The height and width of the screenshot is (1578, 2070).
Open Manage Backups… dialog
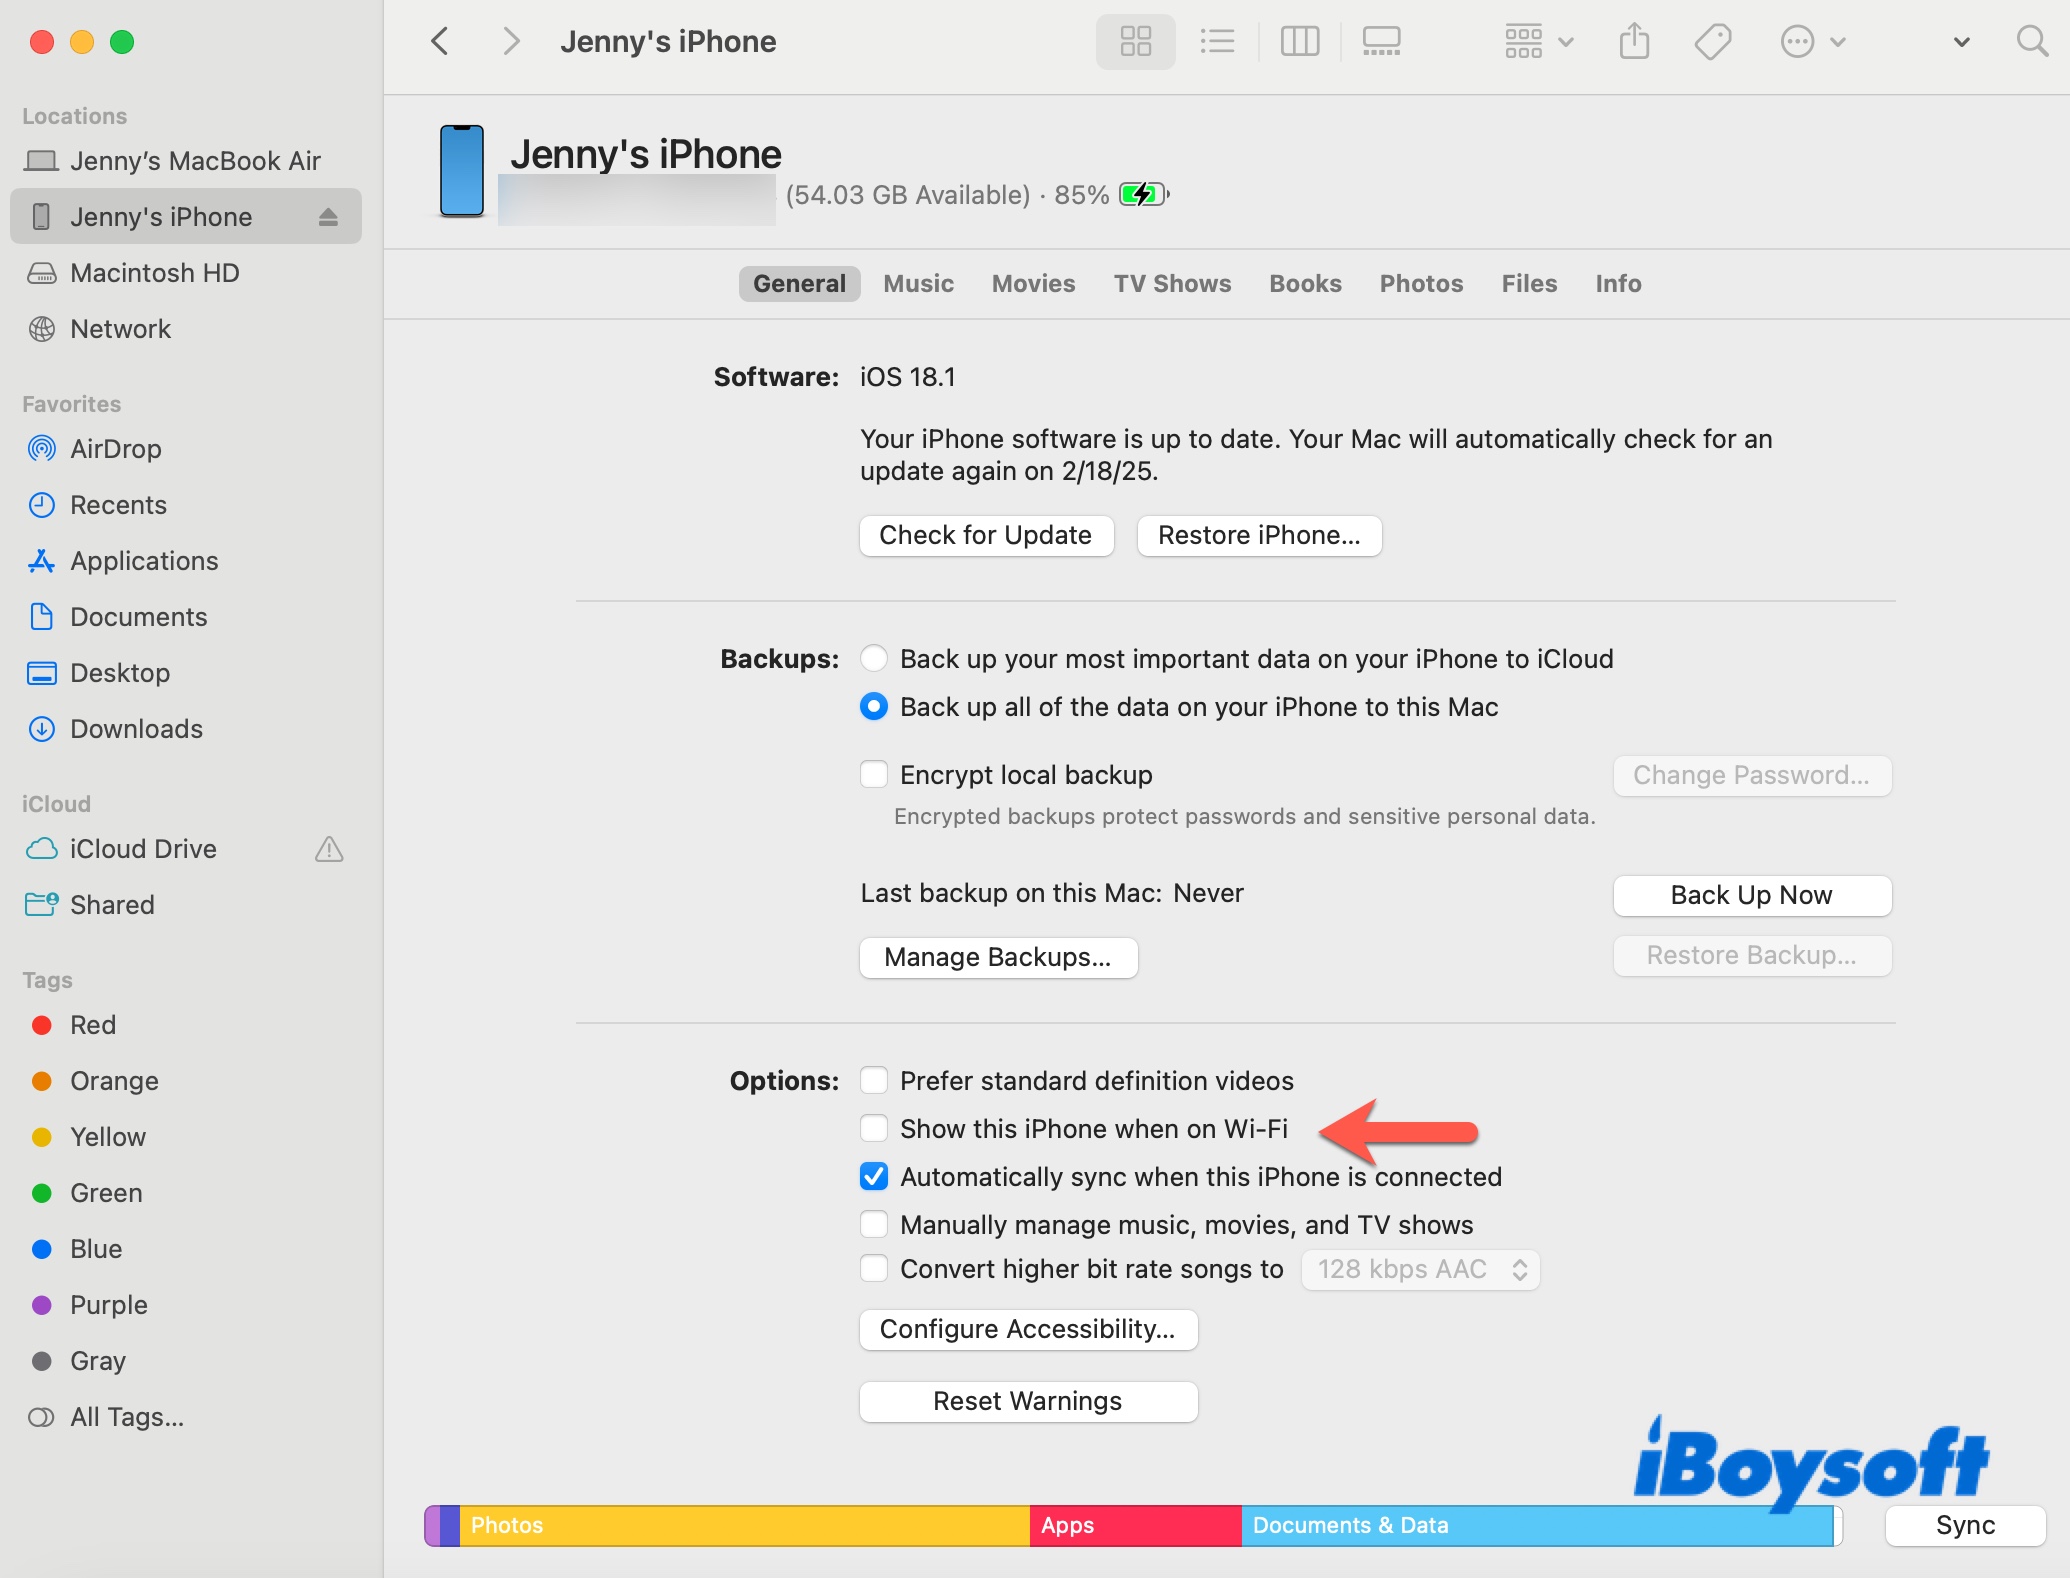pos(998,958)
